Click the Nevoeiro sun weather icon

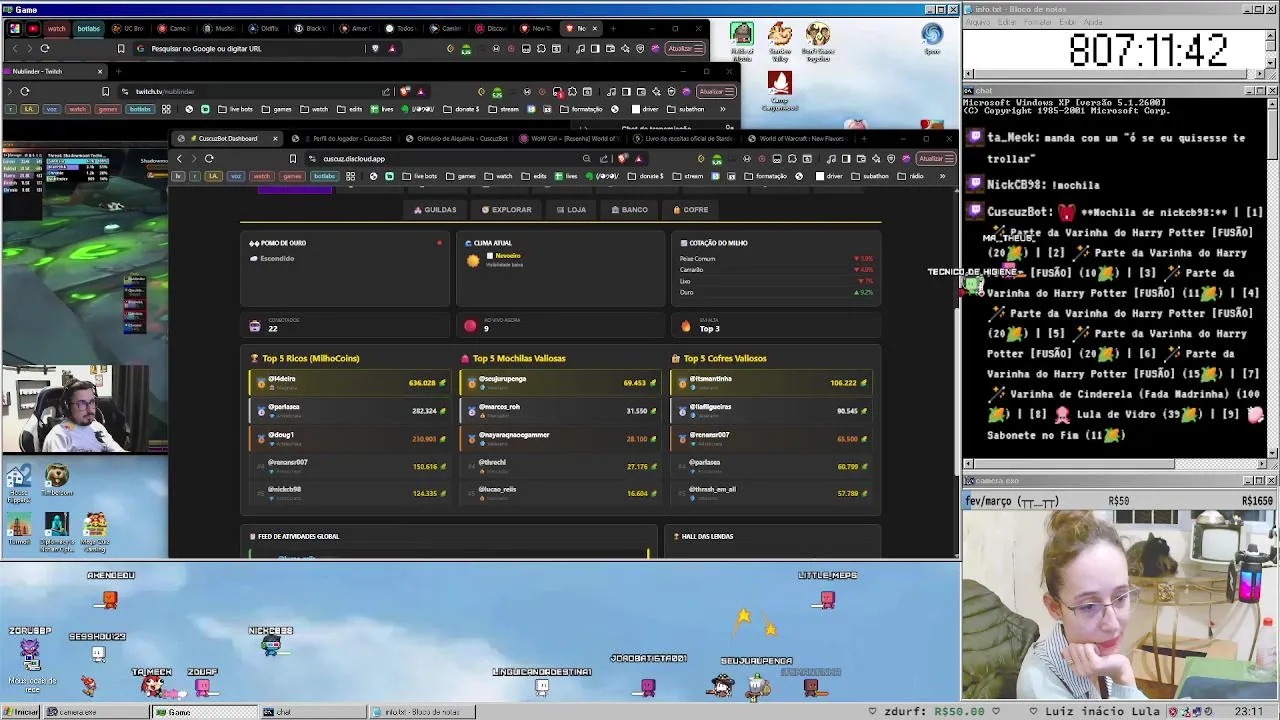tap(473, 260)
